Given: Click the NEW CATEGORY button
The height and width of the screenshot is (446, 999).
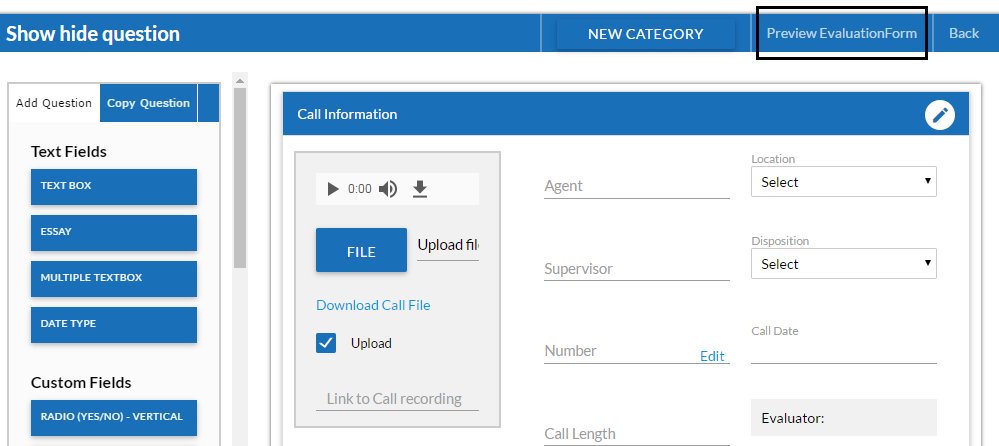Looking at the screenshot, I should click(645, 34).
